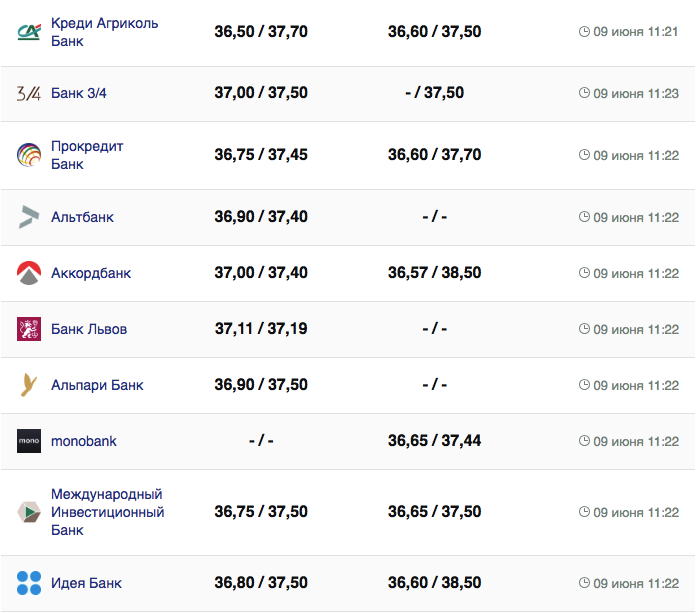Screen dimensions: 696x614
Task: Open the monobank link
Action: [x=84, y=441]
